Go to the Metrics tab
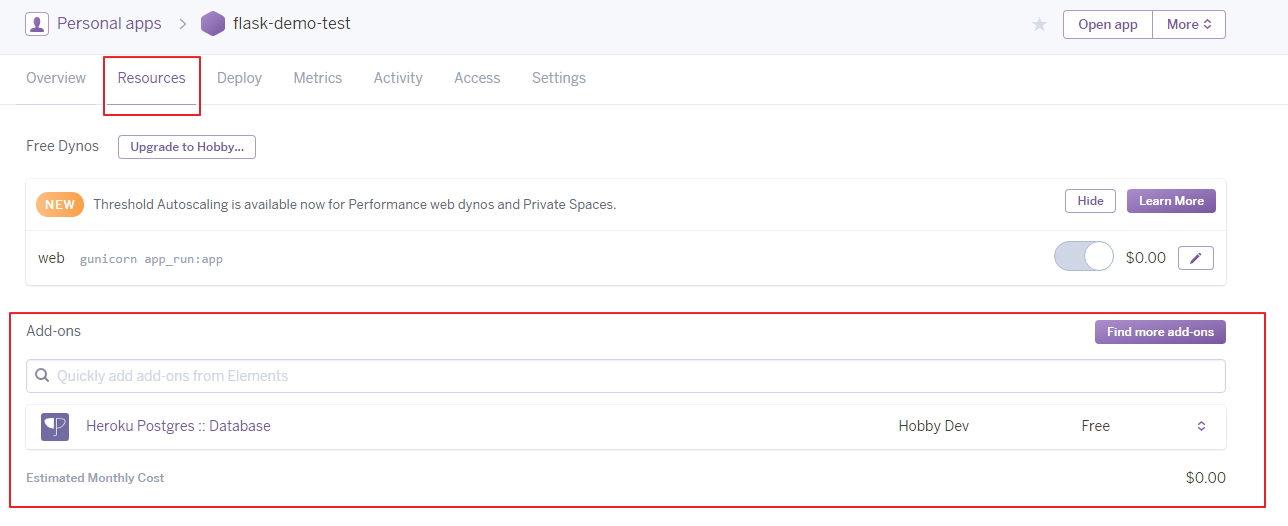The width and height of the screenshot is (1288, 526). pos(318,78)
